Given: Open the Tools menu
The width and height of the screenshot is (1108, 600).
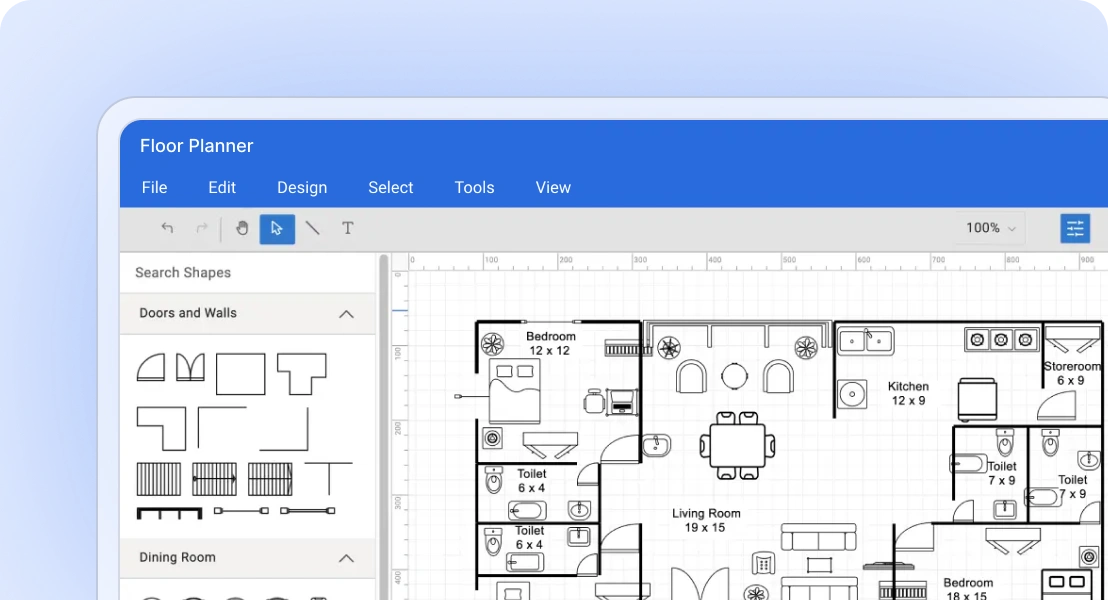Looking at the screenshot, I should pos(474,187).
